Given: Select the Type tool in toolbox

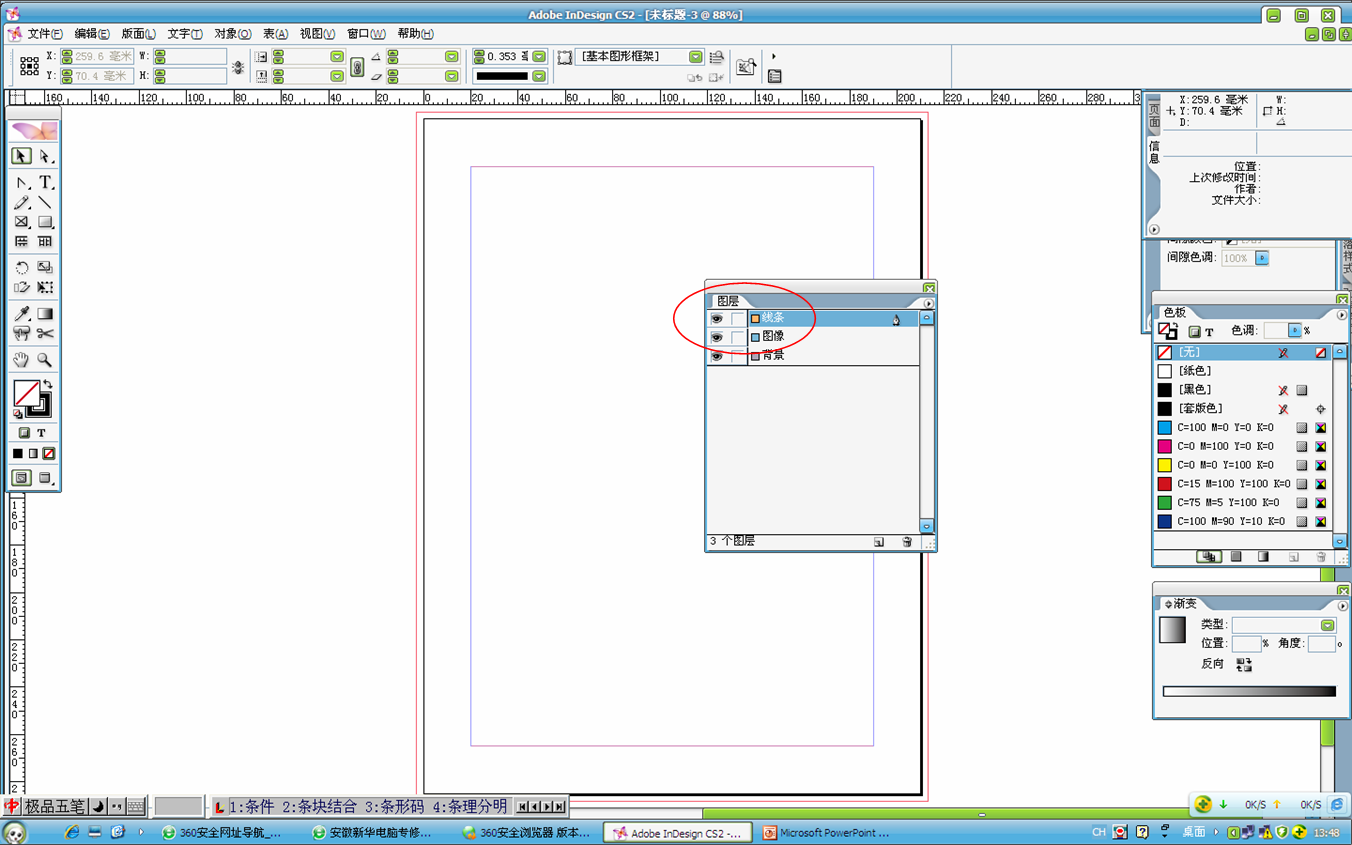Looking at the screenshot, I should pyautogui.click(x=45, y=183).
